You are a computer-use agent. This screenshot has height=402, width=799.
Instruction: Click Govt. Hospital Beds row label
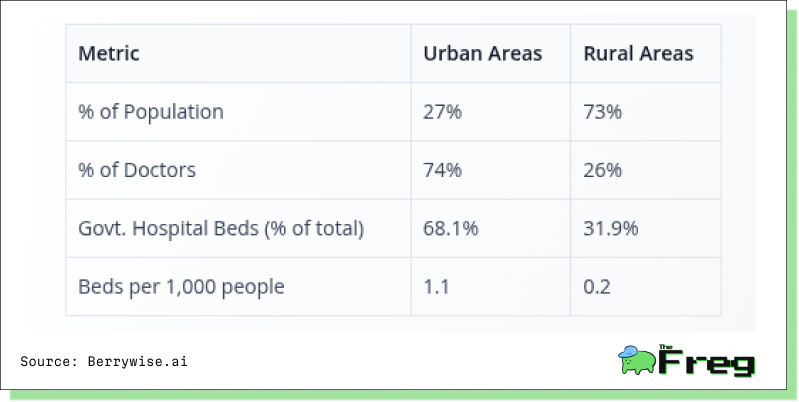click(x=221, y=228)
